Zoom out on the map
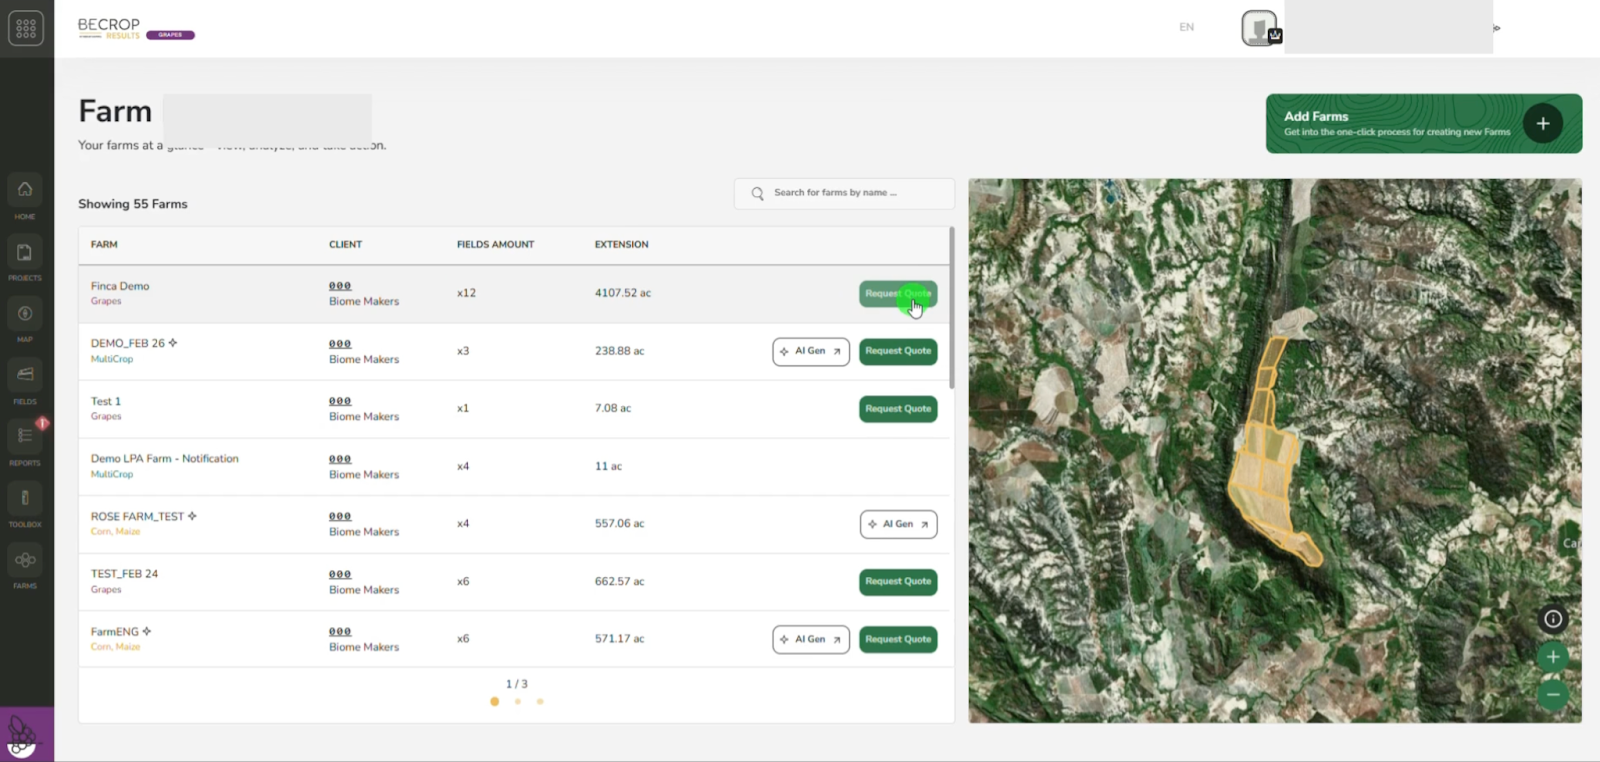The width and height of the screenshot is (1600, 762). (1552, 694)
